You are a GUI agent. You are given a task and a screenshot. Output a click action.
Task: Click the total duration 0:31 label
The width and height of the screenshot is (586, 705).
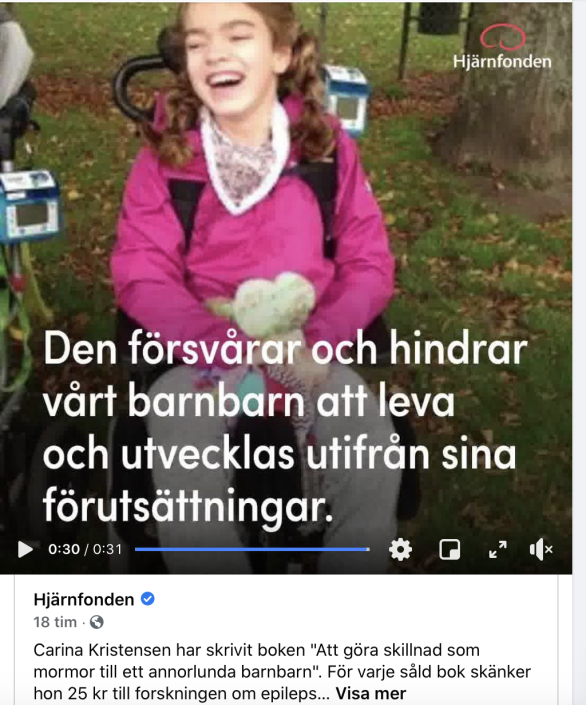pyautogui.click(x=107, y=549)
